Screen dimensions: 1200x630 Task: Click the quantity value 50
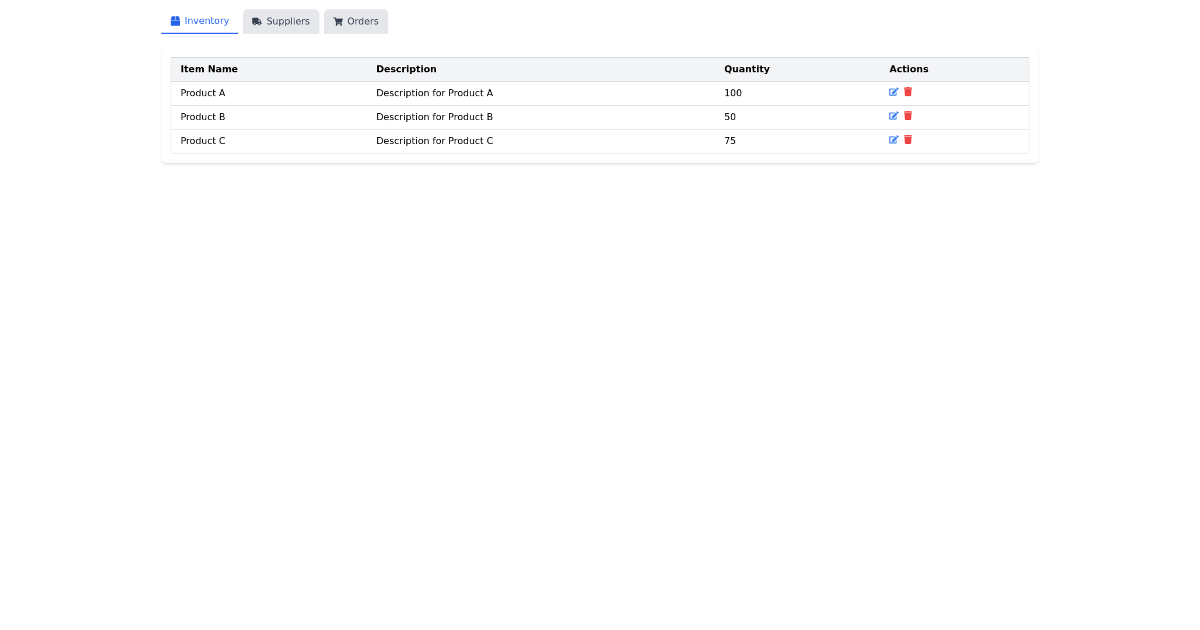[730, 117]
